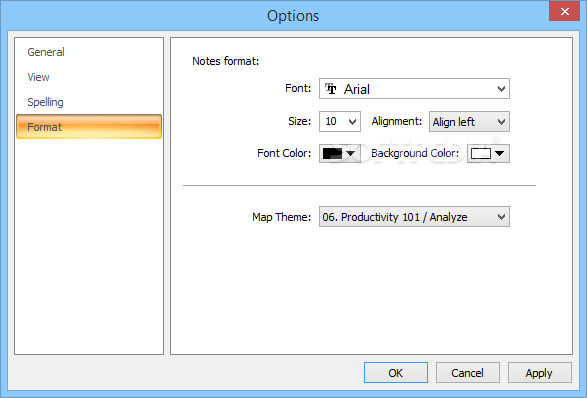Open the Font dropdown showing Arial
Viewport: 587px width, 398px height.
tap(414, 89)
